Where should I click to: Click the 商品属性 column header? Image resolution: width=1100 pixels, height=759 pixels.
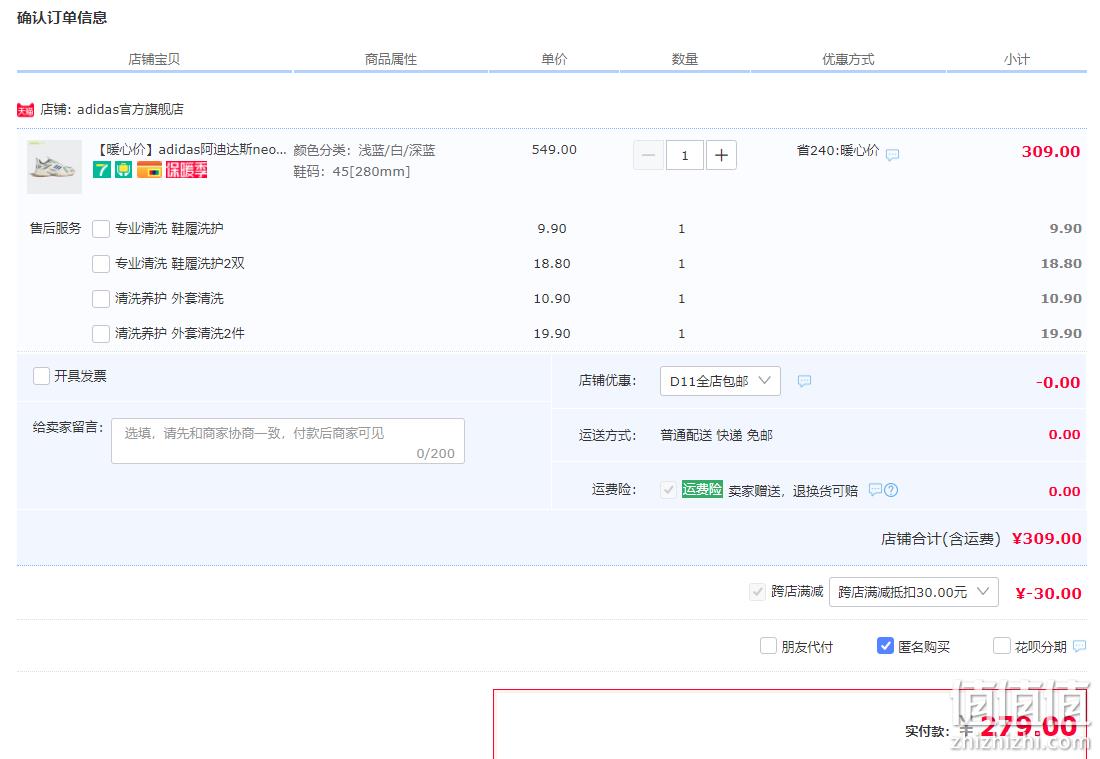(391, 60)
